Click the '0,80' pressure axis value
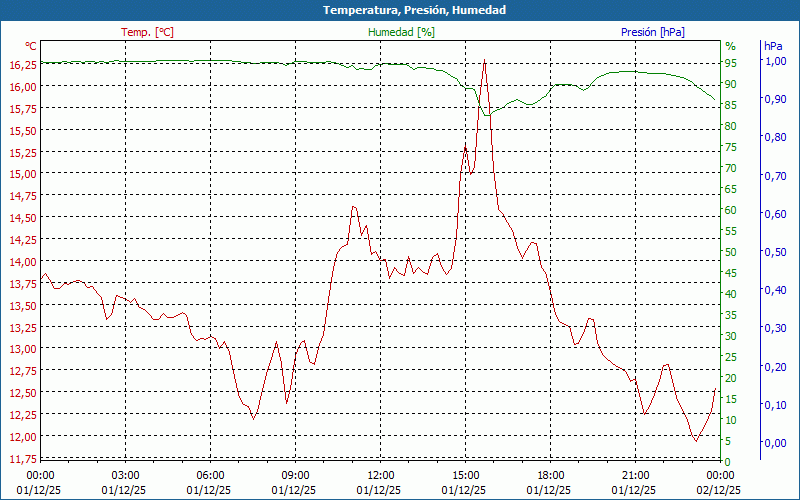The height and width of the screenshot is (500, 800). (774, 137)
